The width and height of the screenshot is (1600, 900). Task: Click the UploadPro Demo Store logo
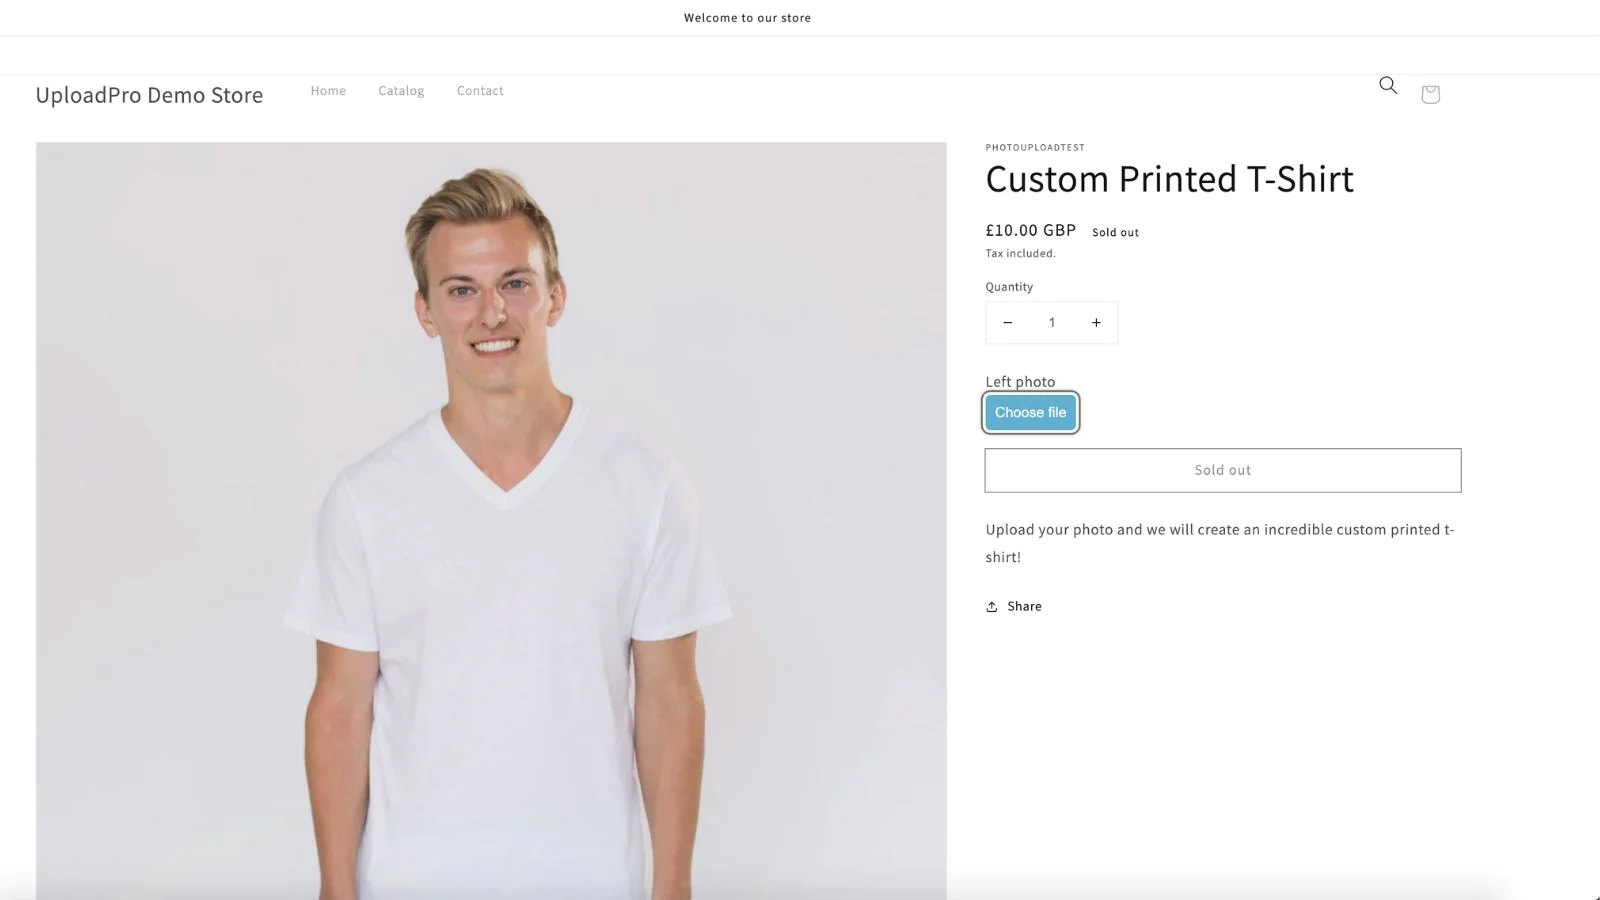149,95
